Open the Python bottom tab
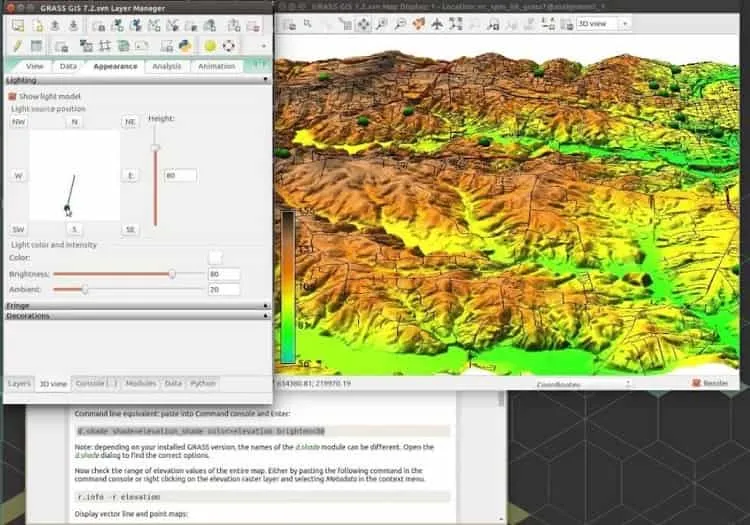Image resolution: width=750 pixels, height=525 pixels. [x=203, y=383]
